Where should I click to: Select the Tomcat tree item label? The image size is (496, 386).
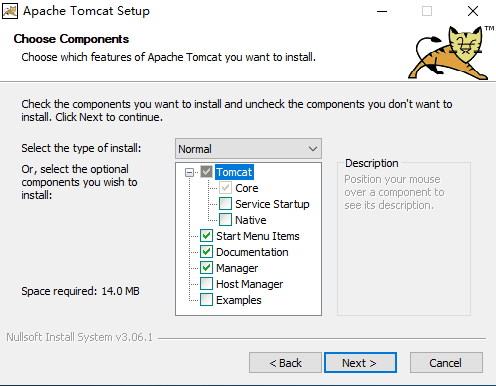click(234, 172)
